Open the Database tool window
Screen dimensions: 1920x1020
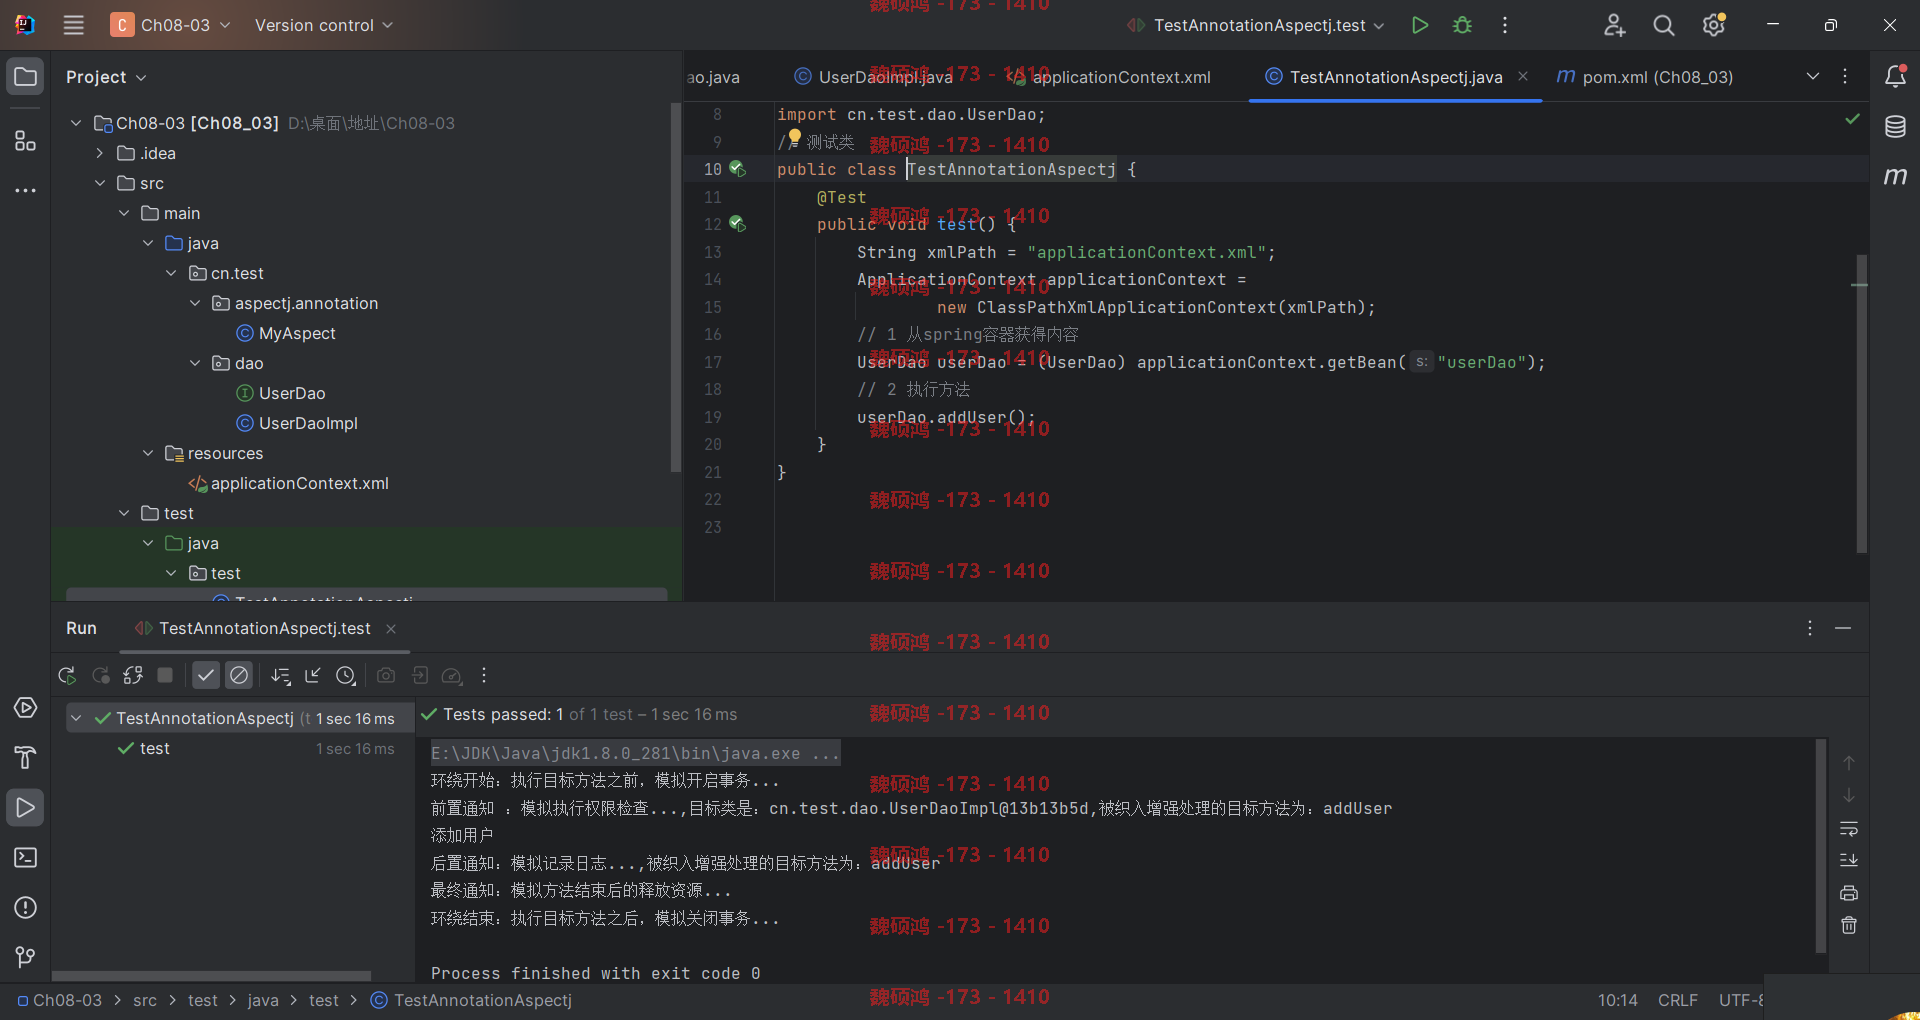point(1895,127)
